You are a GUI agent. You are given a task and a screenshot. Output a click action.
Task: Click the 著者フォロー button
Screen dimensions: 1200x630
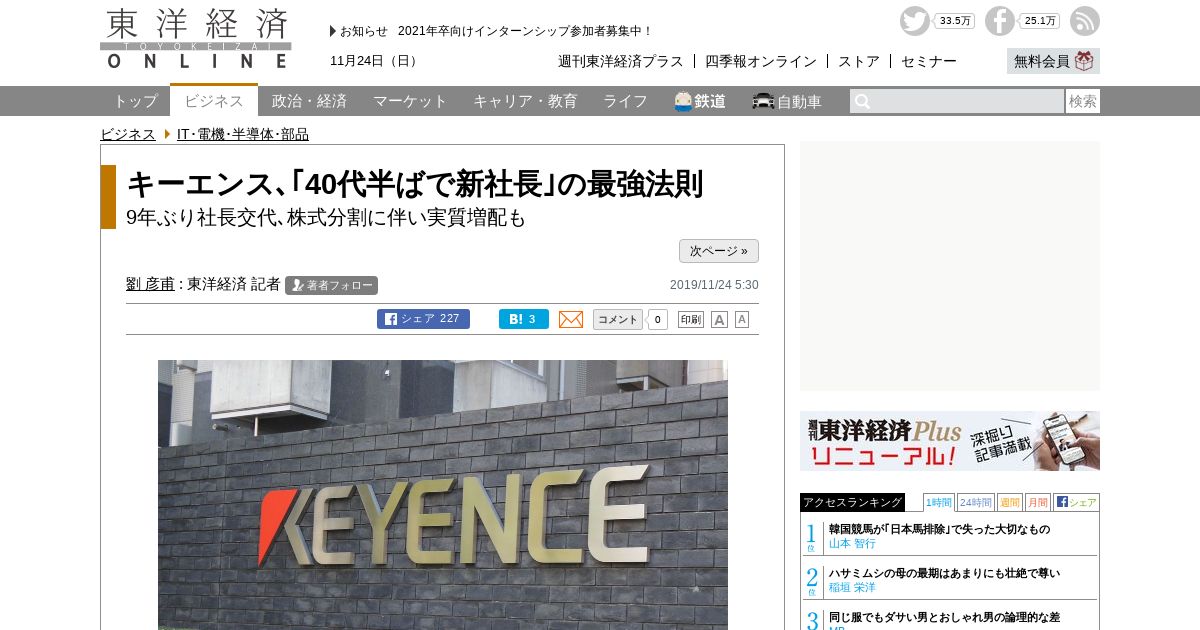pos(331,285)
